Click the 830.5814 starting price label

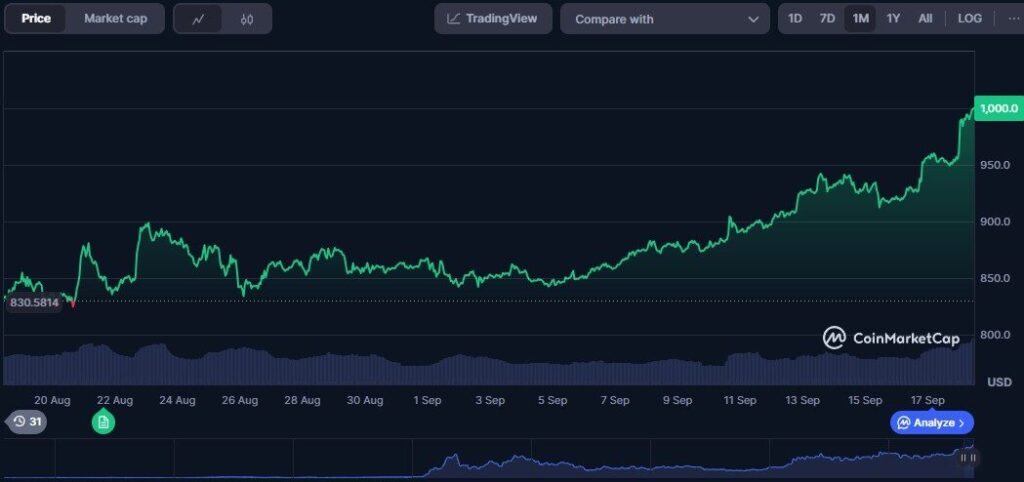click(x=34, y=303)
